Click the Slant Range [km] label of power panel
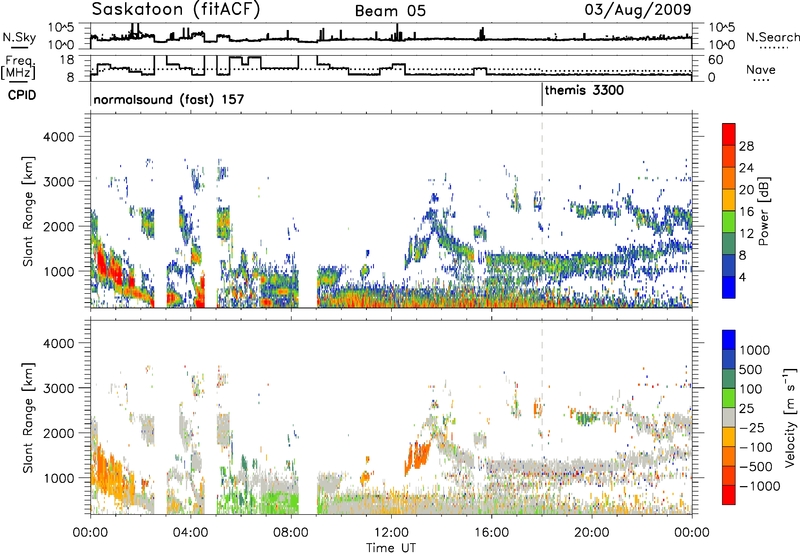The height and width of the screenshot is (554, 800). [28, 211]
